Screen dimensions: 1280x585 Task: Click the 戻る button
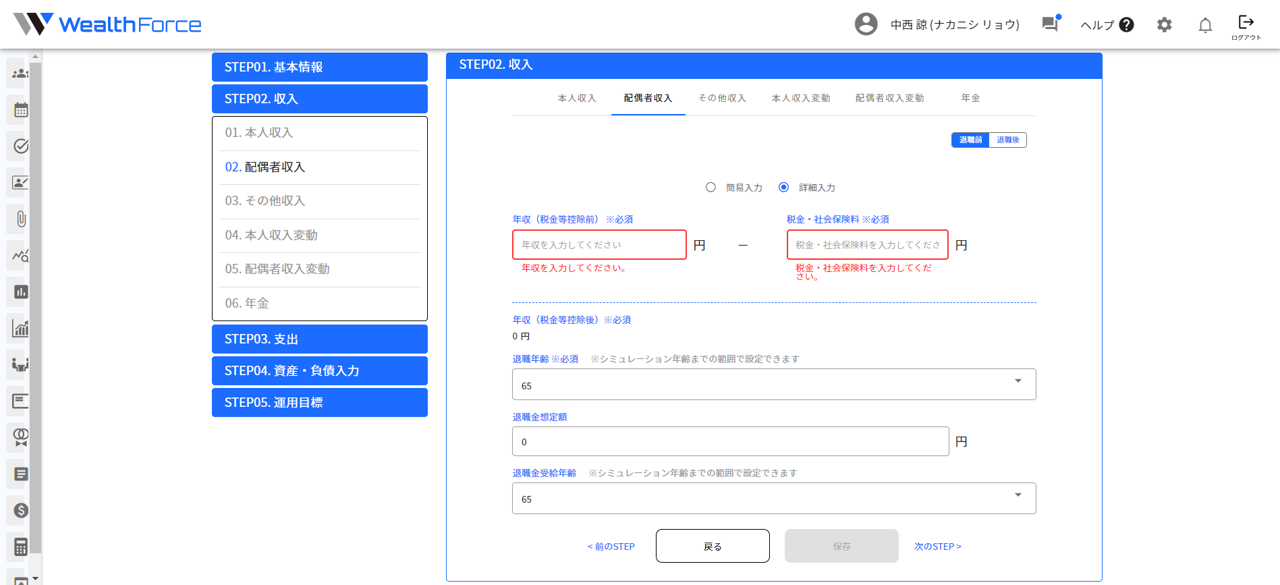click(713, 546)
